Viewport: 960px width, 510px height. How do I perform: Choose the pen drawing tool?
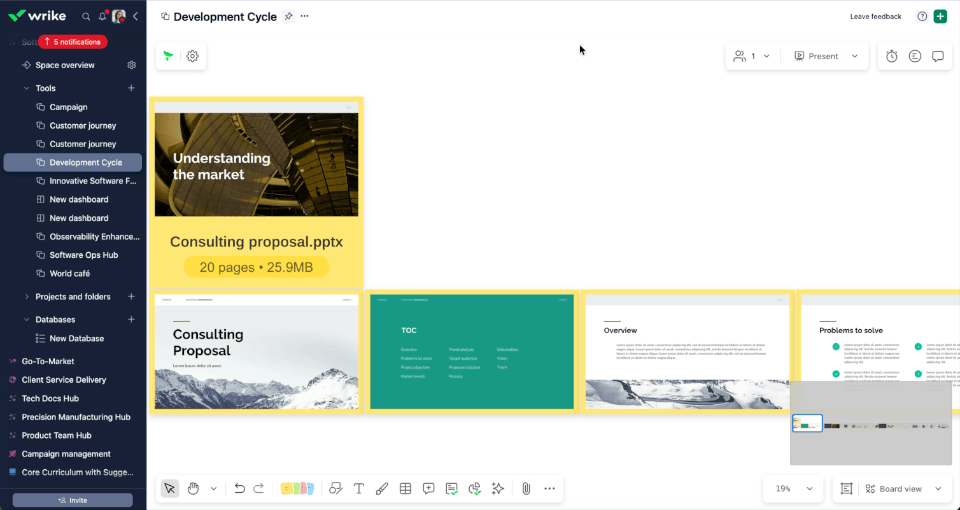(x=382, y=489)
